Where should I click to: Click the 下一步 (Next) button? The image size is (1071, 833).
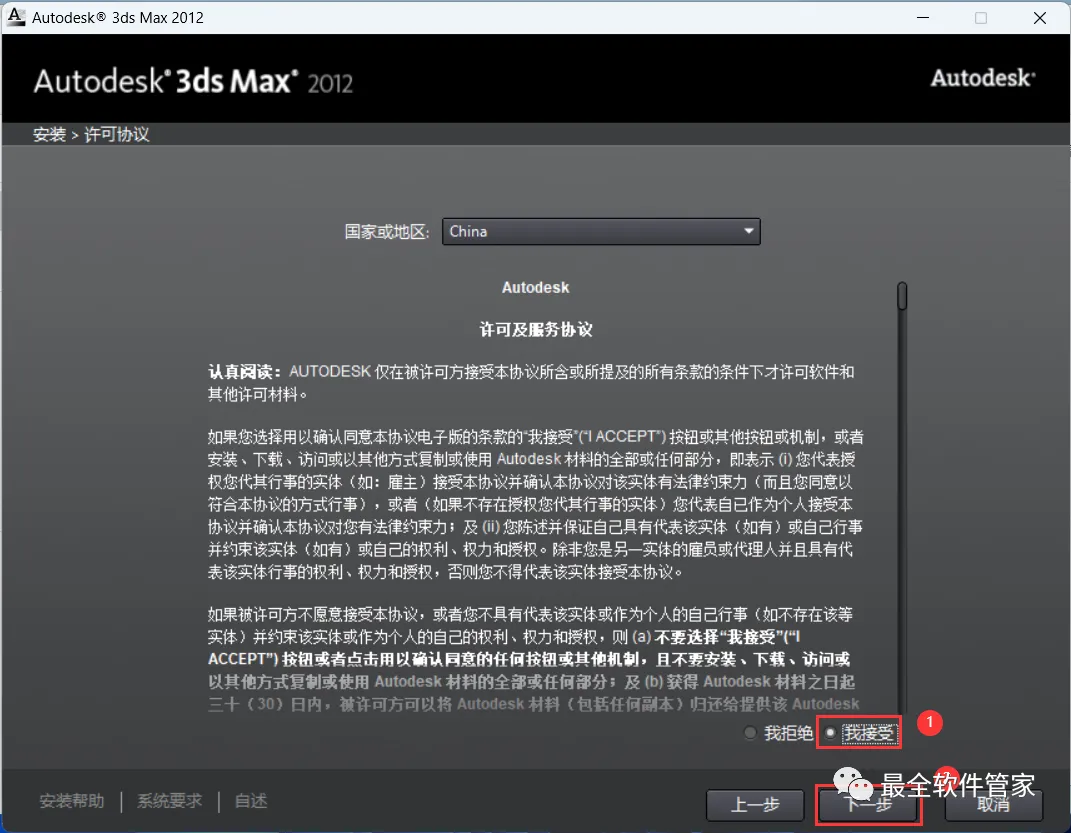click(867, 805)
